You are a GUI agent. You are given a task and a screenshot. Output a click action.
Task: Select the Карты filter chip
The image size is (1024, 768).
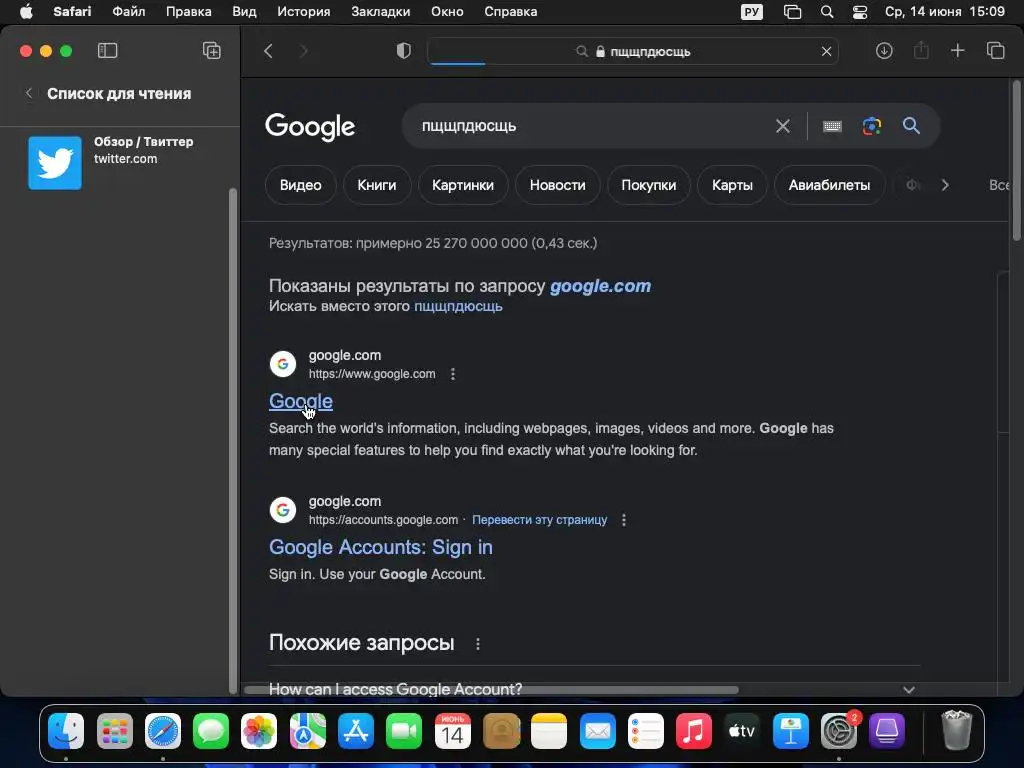[732, 185]
